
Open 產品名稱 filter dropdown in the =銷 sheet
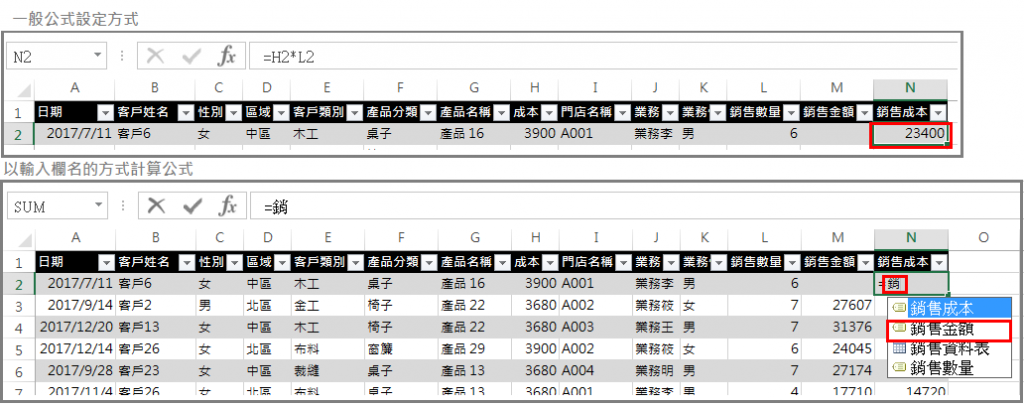click(501, 263)
